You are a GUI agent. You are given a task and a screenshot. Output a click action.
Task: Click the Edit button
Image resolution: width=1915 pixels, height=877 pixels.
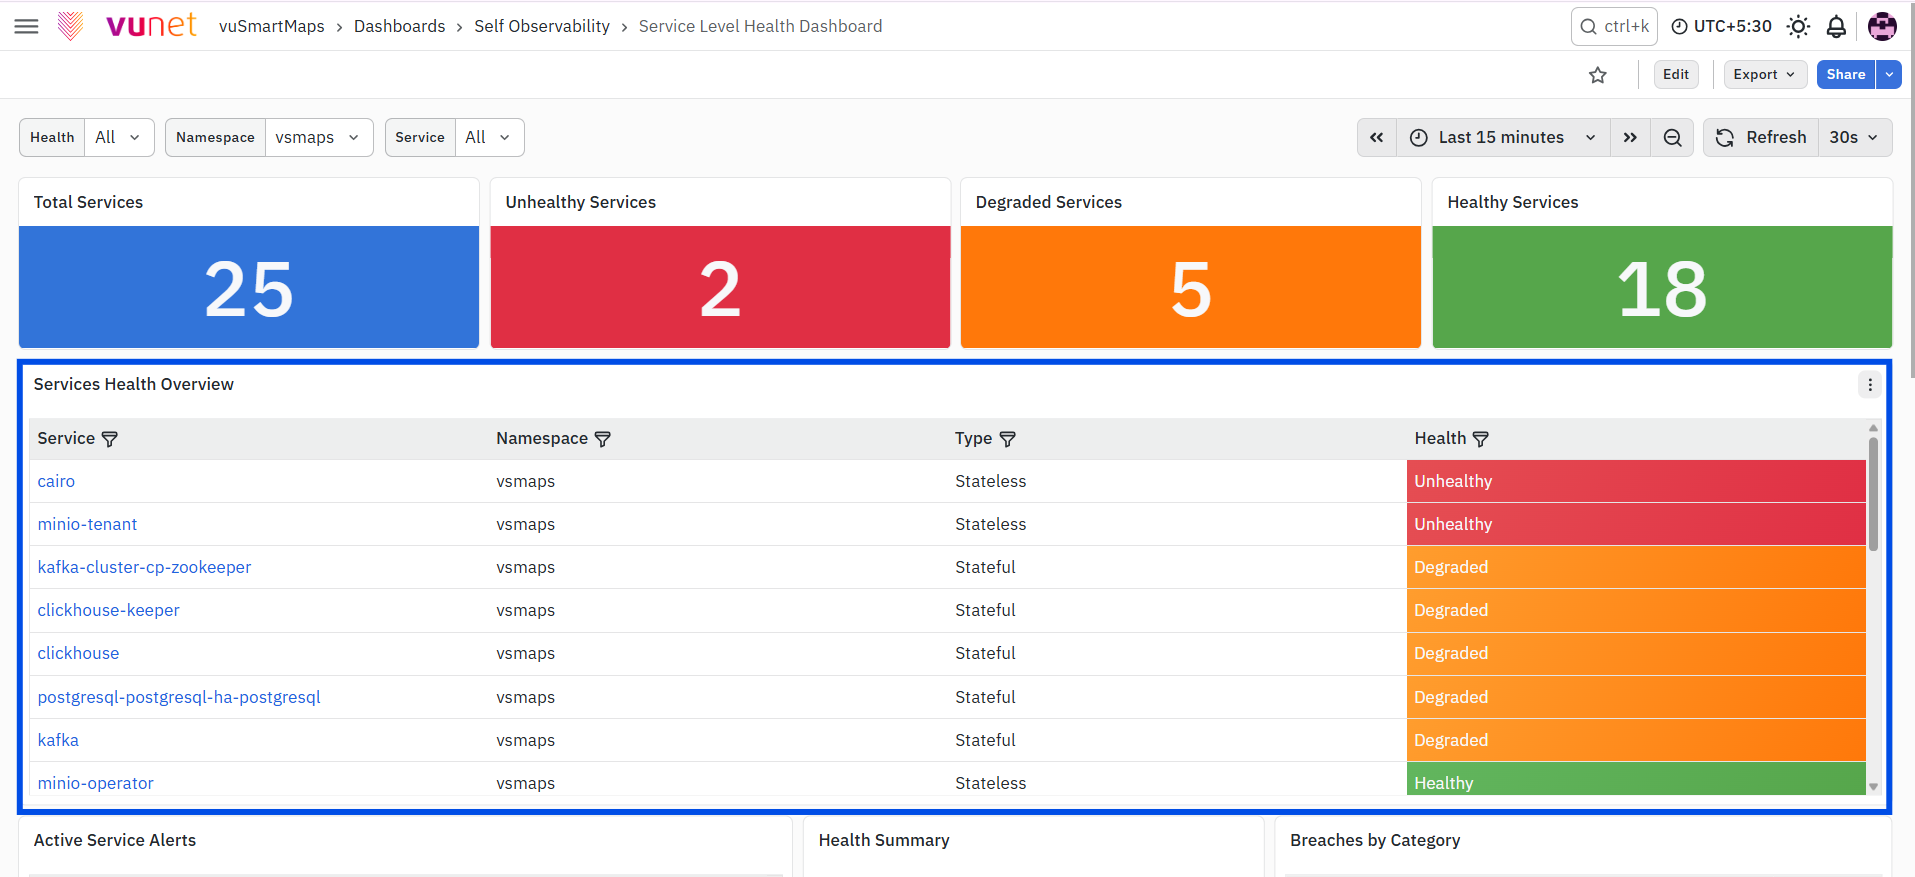pyautogui.click(x=1676, y=75)
